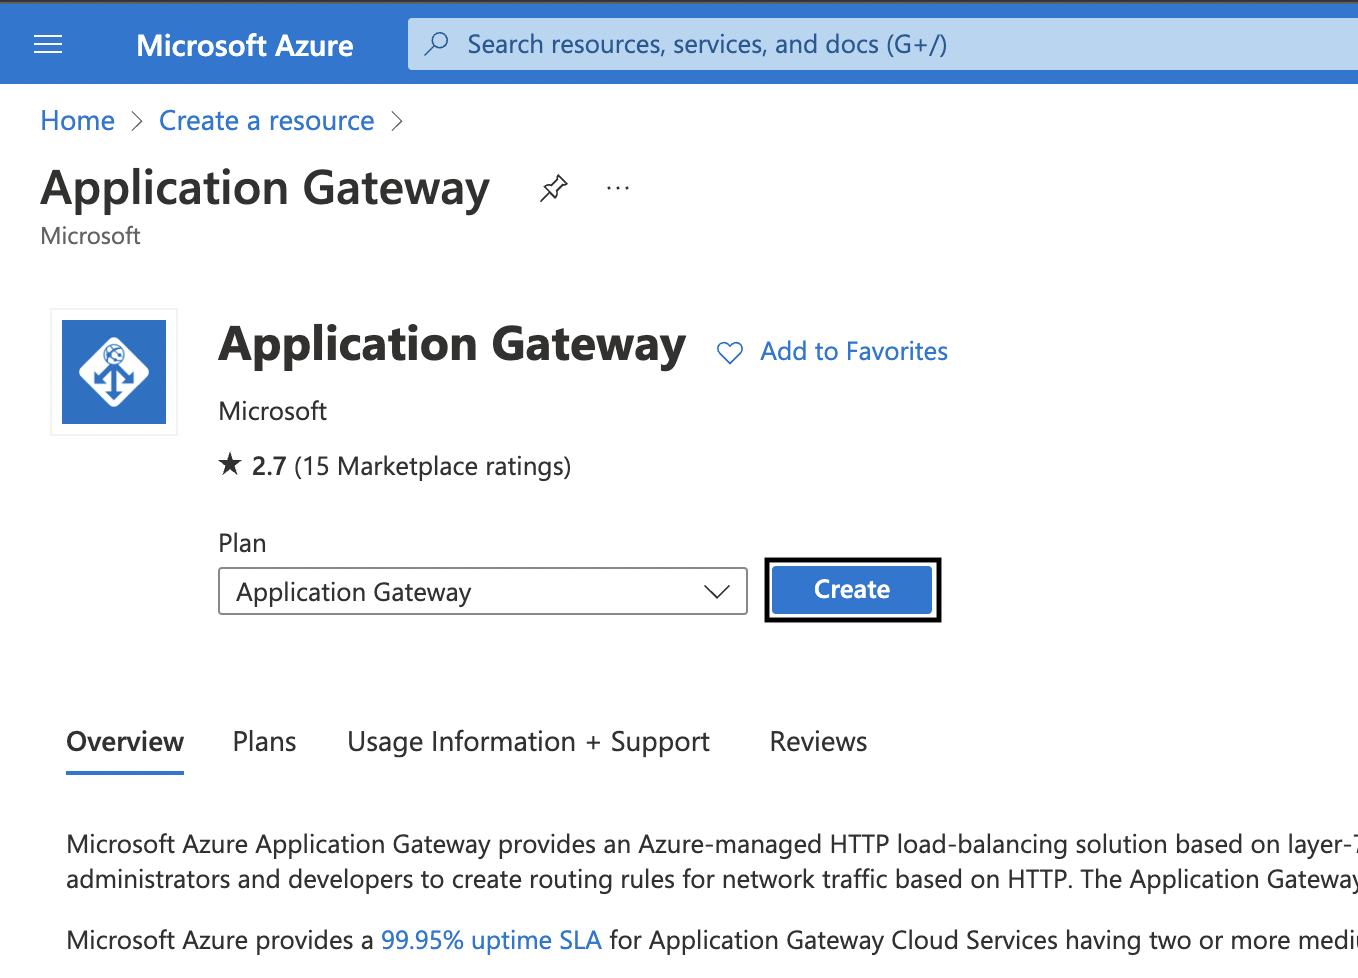Viewport: 1358px width, 978px height.
Task: Click the chevron after Create a resource
Action: pos(397,121)
